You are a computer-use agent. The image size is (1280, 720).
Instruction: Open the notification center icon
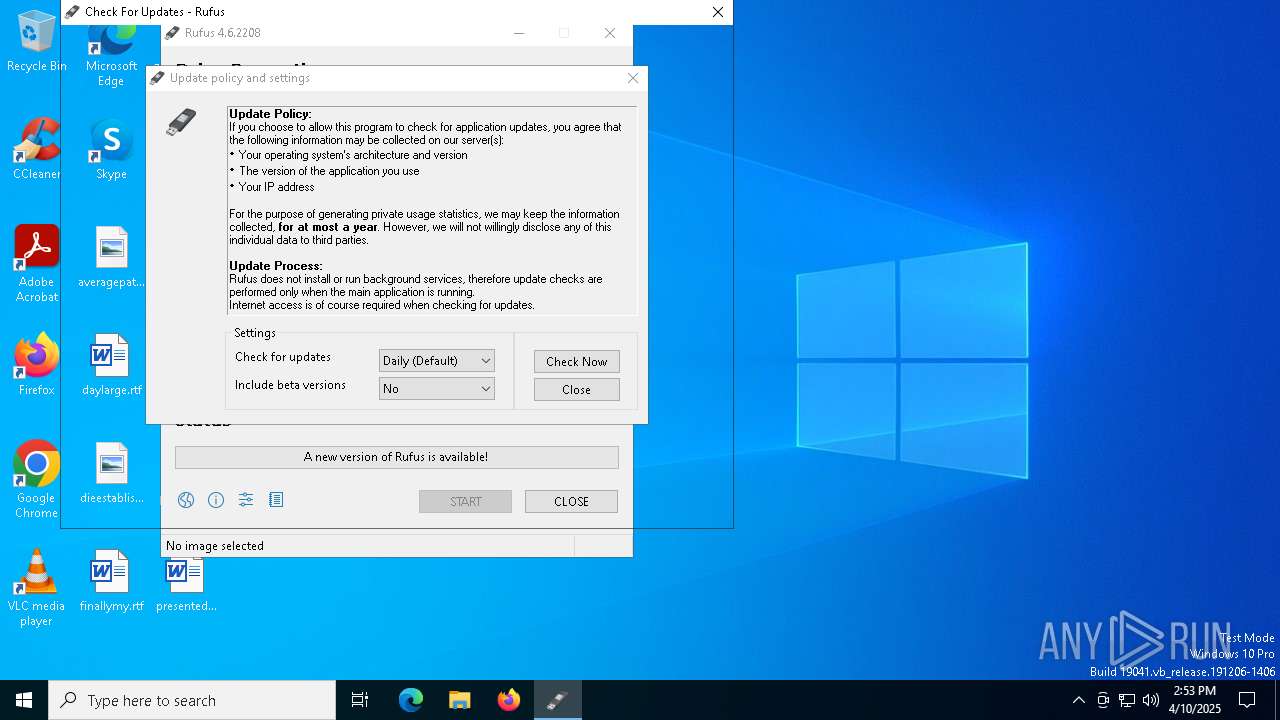coord(1247,700)
